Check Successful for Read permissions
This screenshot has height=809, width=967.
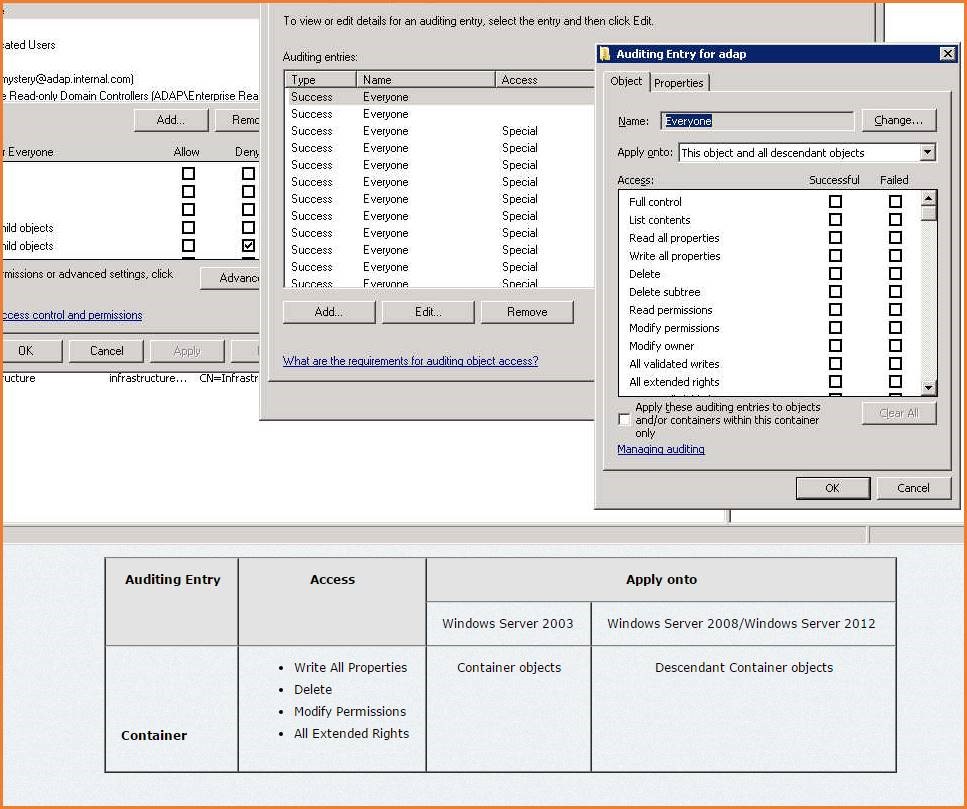point(835,310)
